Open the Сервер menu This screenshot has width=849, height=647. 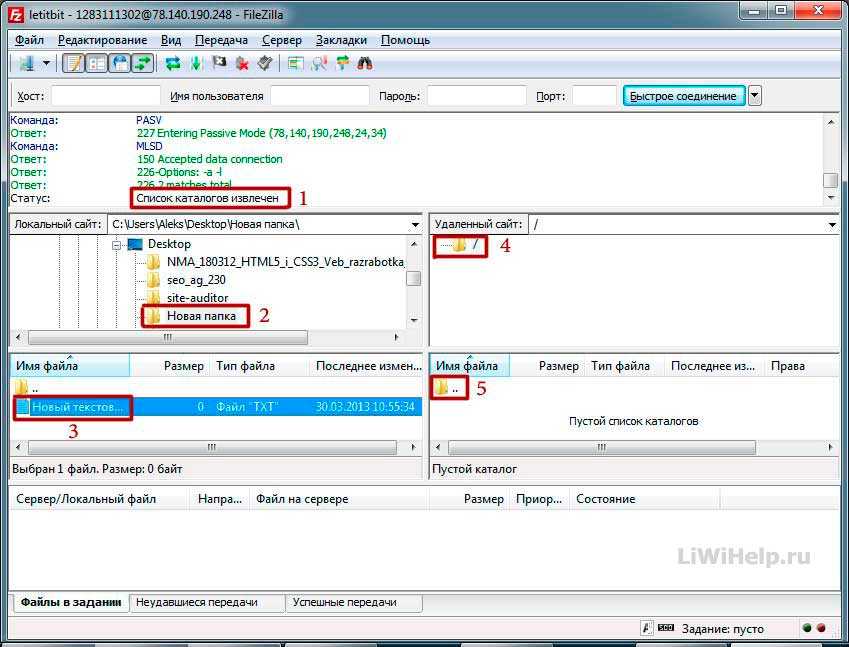(282, 40)
